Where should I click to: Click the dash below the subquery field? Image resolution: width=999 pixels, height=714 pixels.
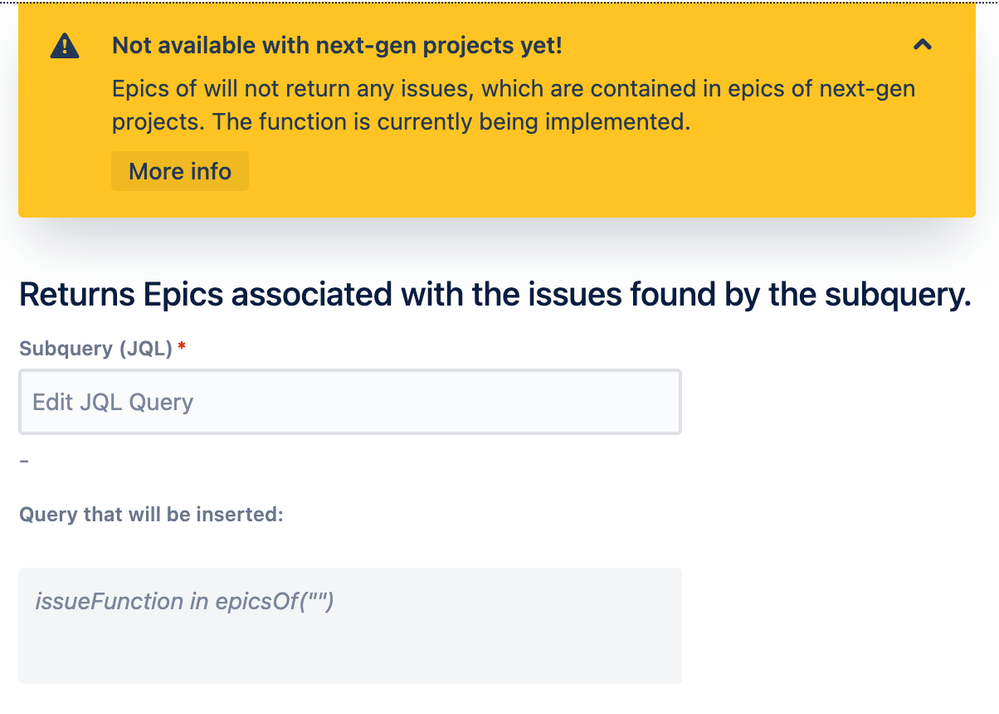24,460
